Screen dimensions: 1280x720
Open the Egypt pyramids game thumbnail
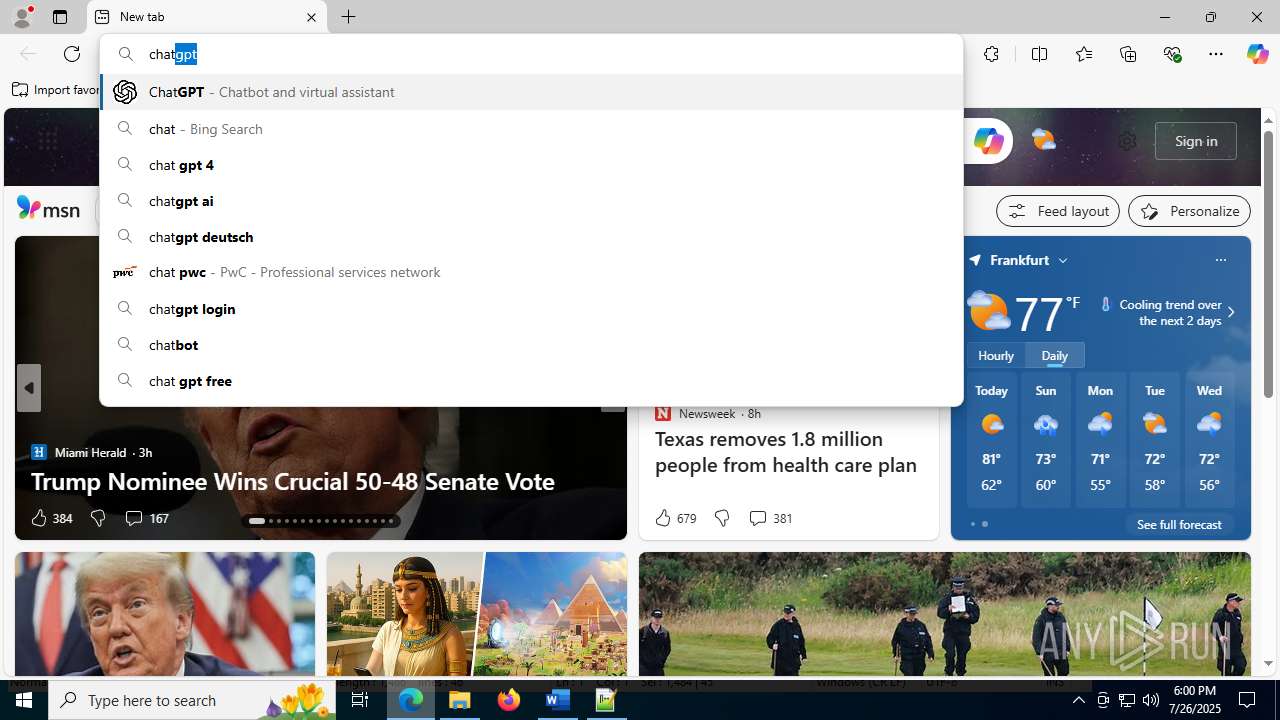pos(477,615)
